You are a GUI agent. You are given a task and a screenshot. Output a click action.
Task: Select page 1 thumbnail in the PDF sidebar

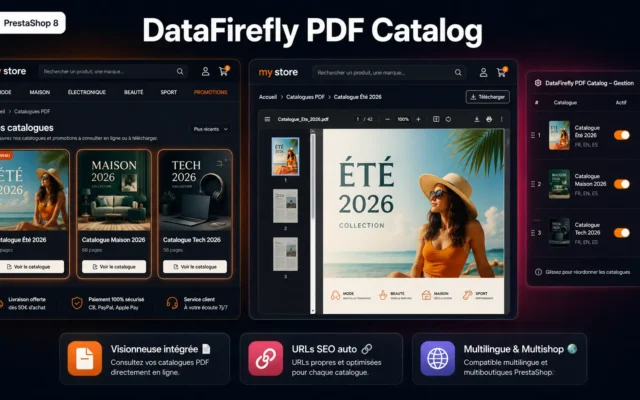pyautogui.click(x=285, y=156)
